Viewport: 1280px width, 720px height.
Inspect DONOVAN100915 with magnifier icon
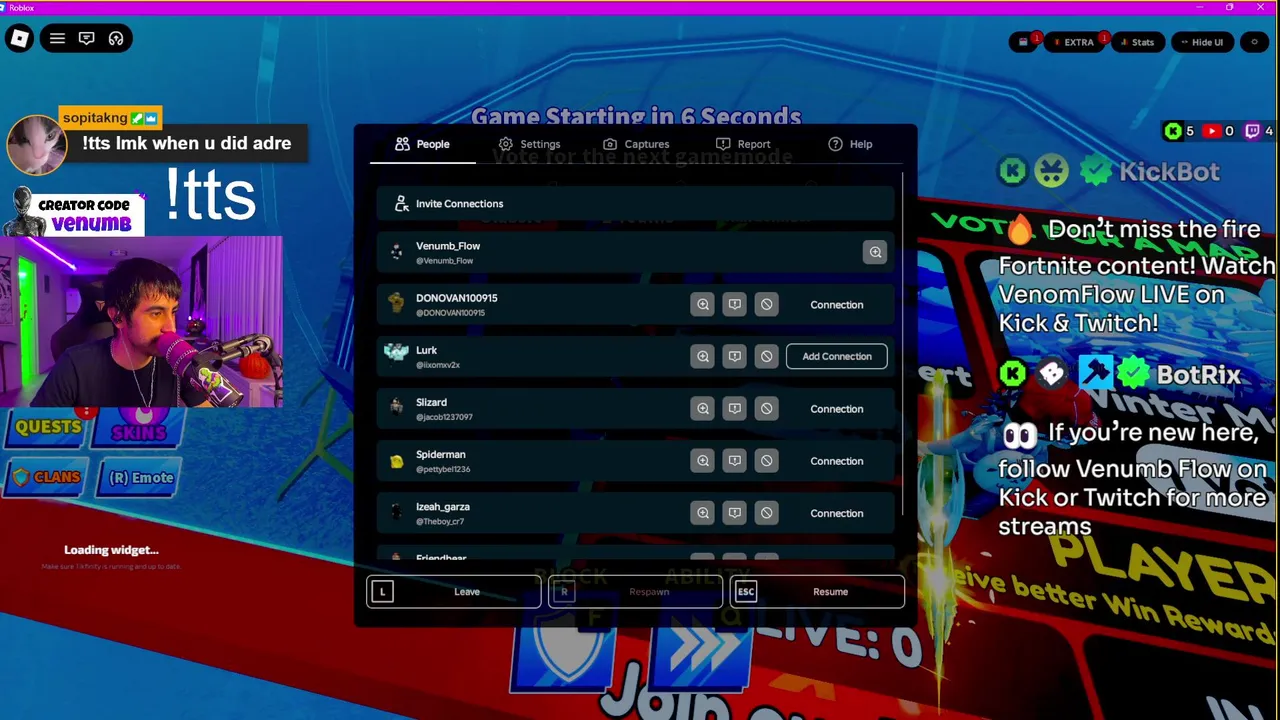[x=703, y=304]
